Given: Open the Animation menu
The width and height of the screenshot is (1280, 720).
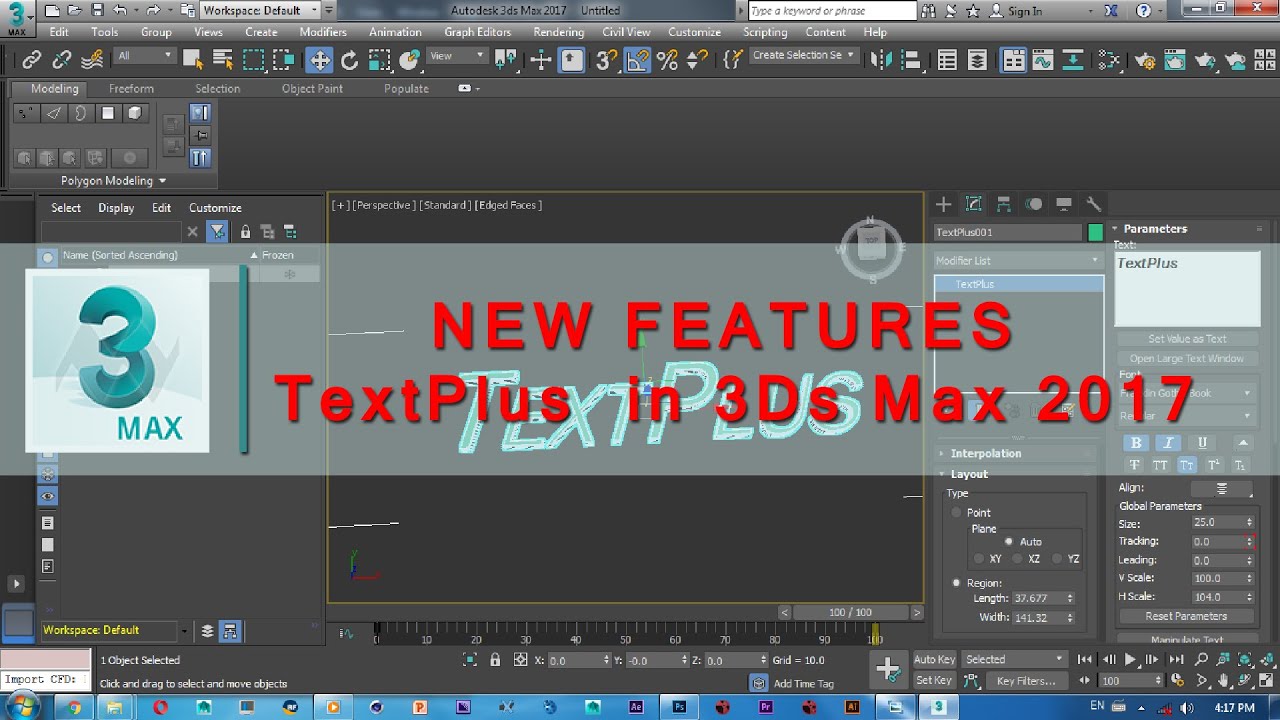Looking at the screenshot, I should pyautogui.click(x=395, y=32).
